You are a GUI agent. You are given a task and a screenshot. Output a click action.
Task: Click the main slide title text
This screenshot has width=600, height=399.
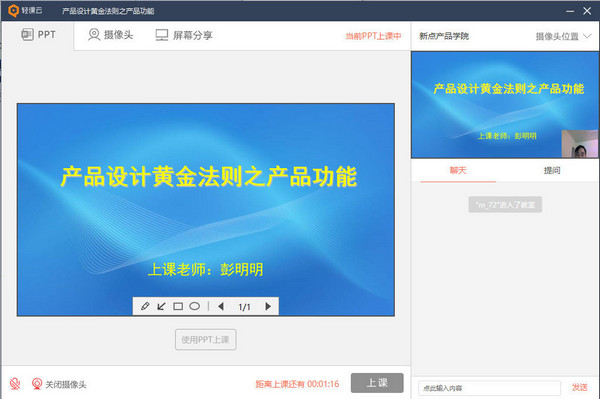(x=209, y=177)
